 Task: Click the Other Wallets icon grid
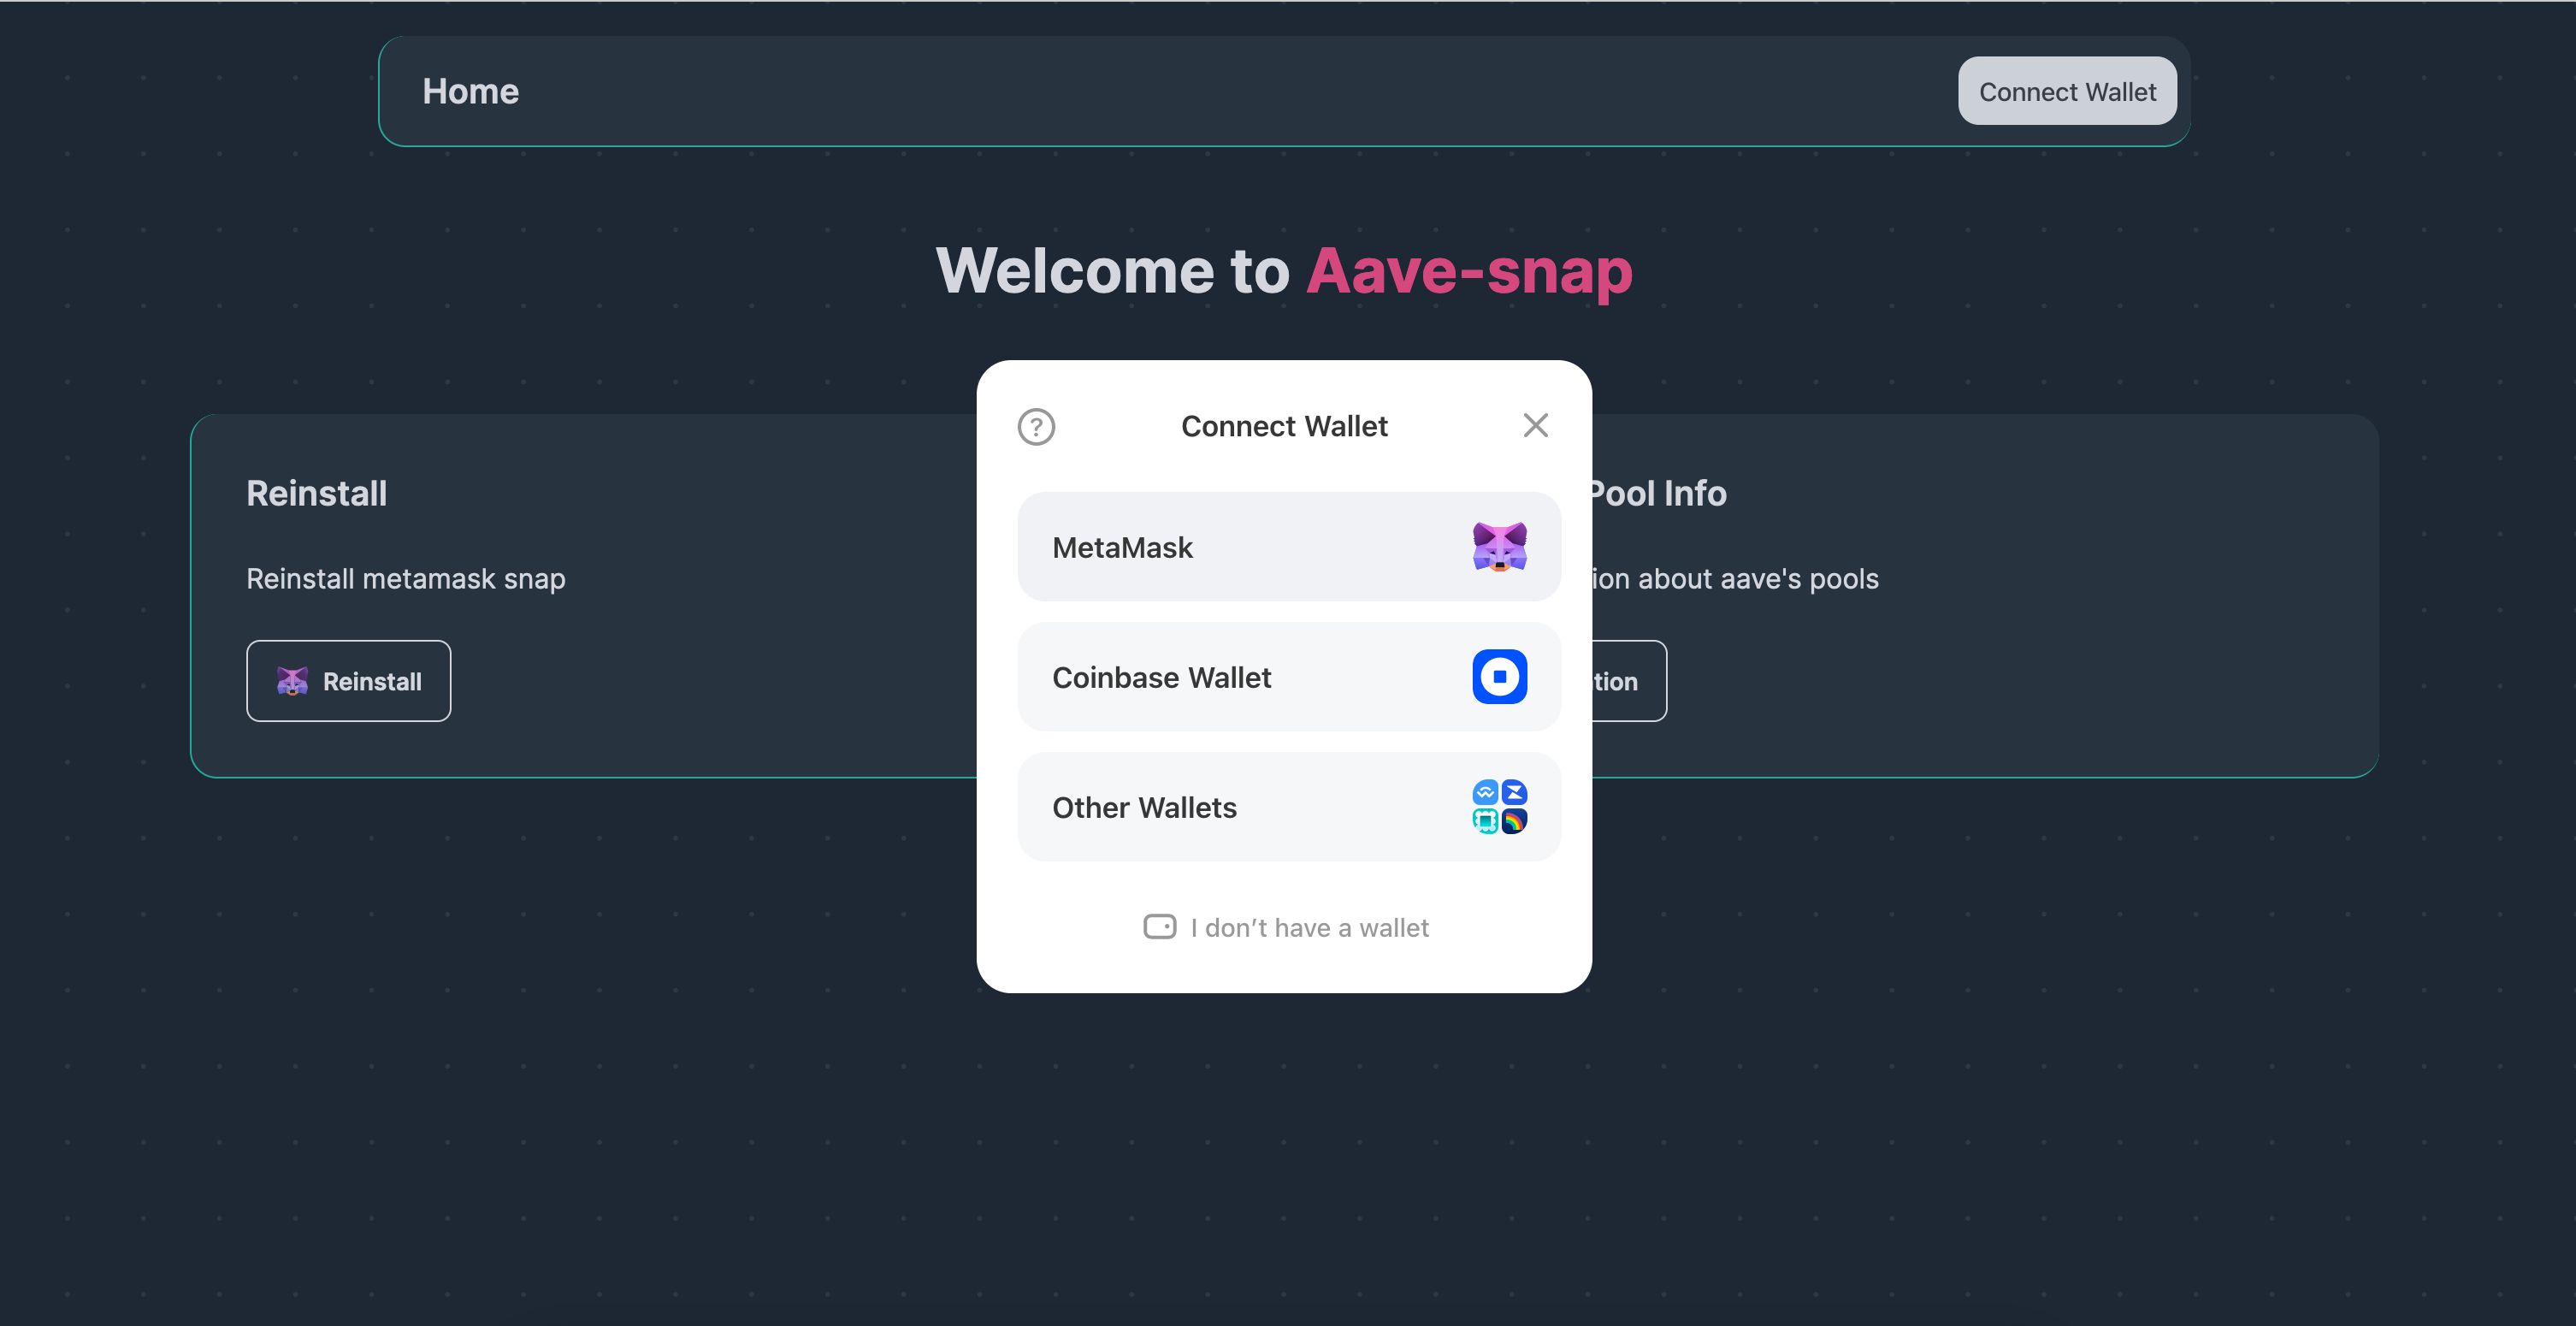pyautogui.click(x=1499, y=807)
